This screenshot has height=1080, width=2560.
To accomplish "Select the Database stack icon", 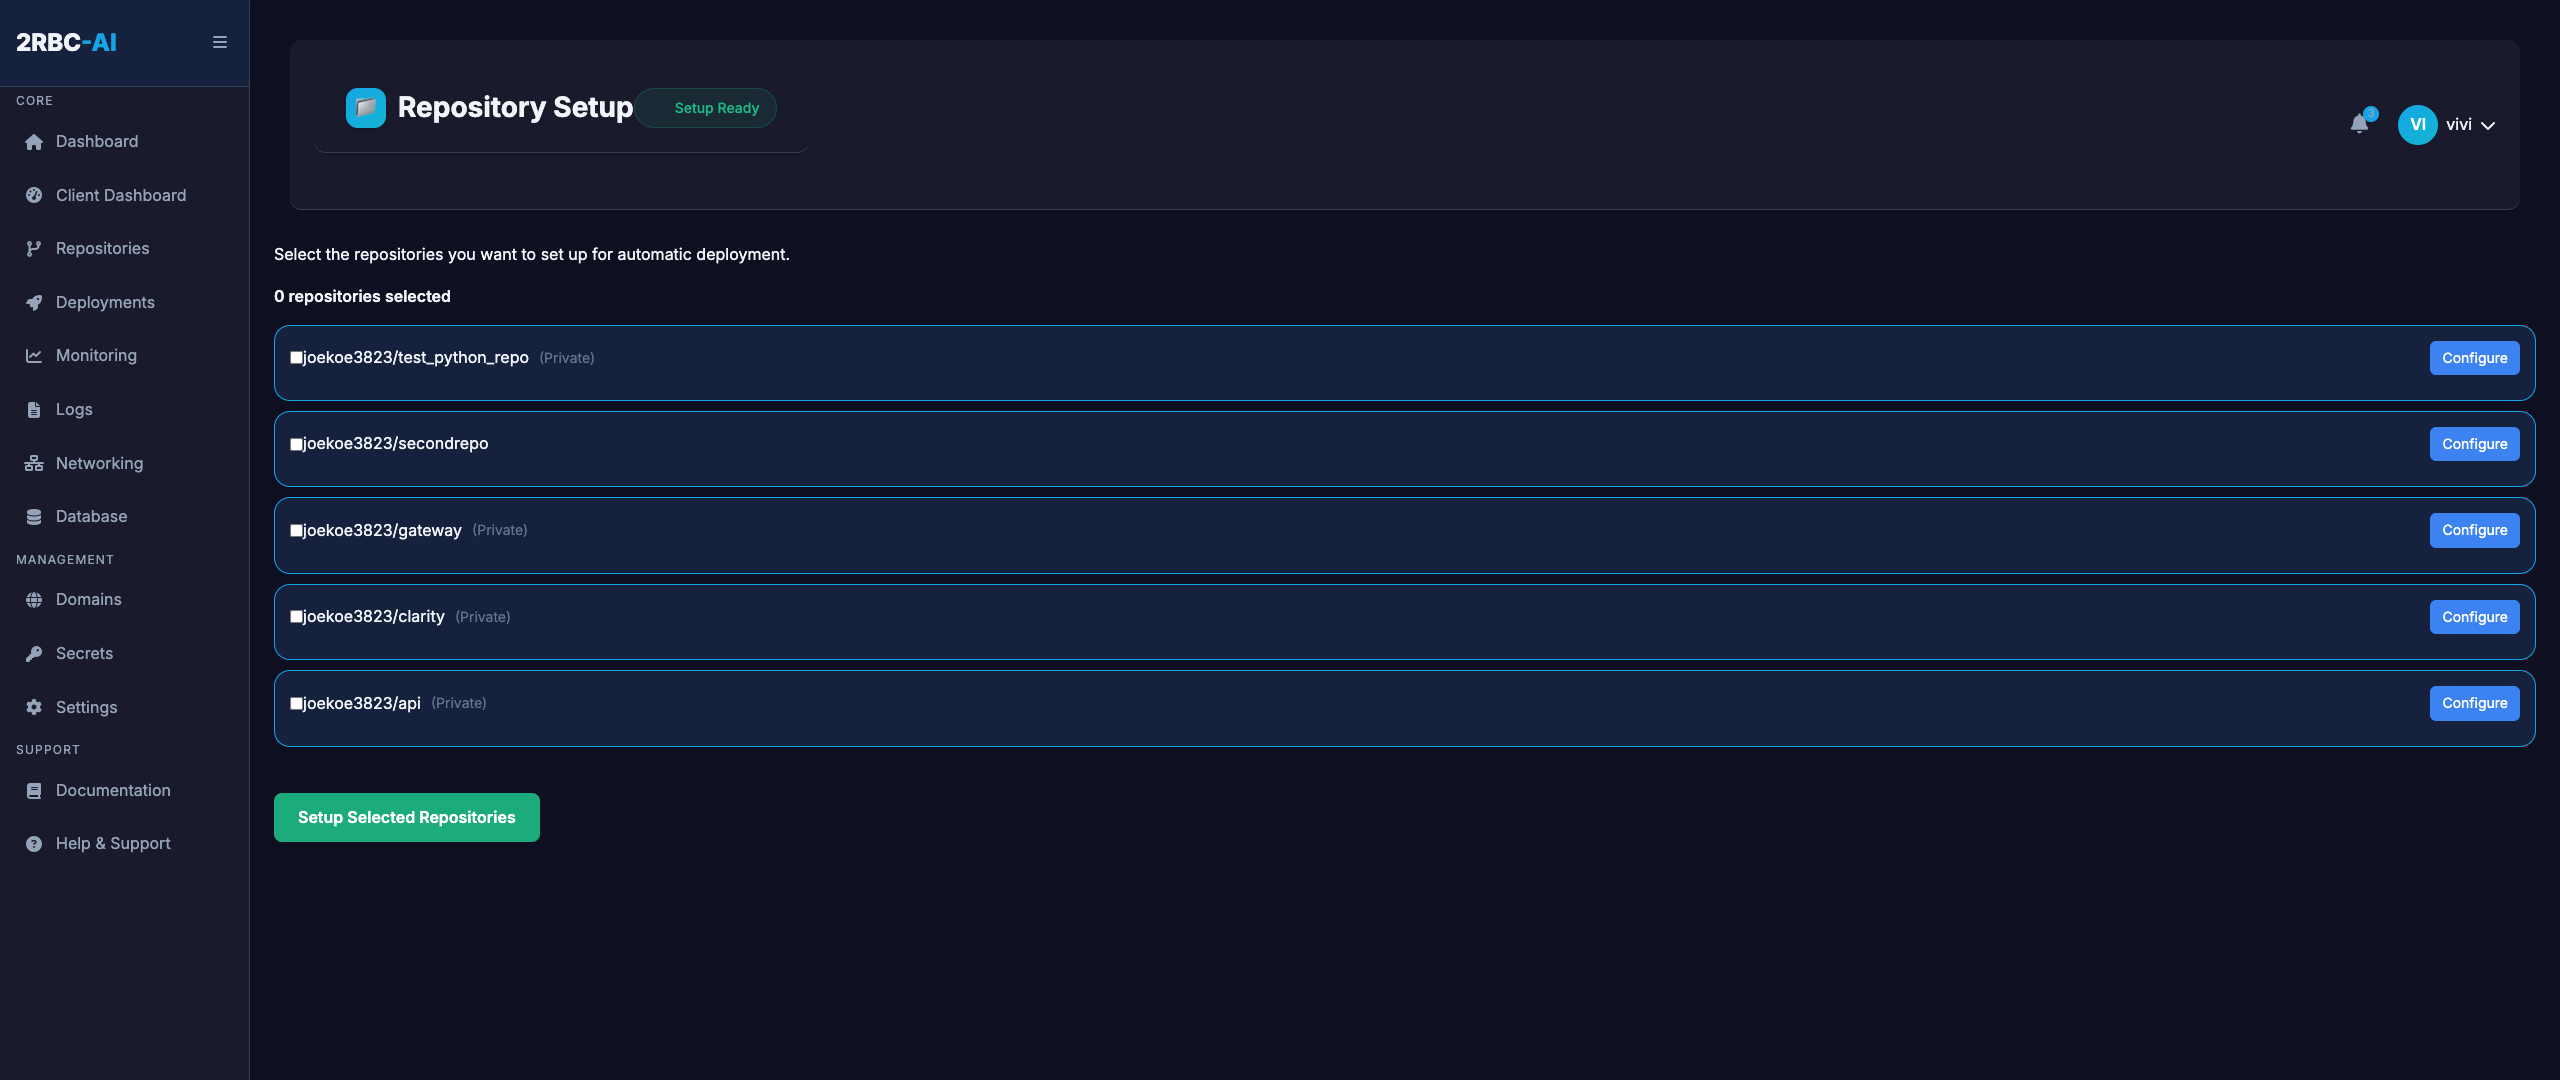I will click(x=33, y=516).
